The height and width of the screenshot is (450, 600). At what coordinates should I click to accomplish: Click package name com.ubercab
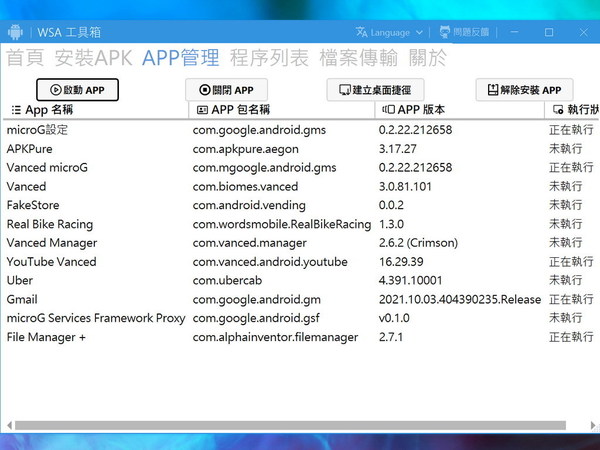227,280
